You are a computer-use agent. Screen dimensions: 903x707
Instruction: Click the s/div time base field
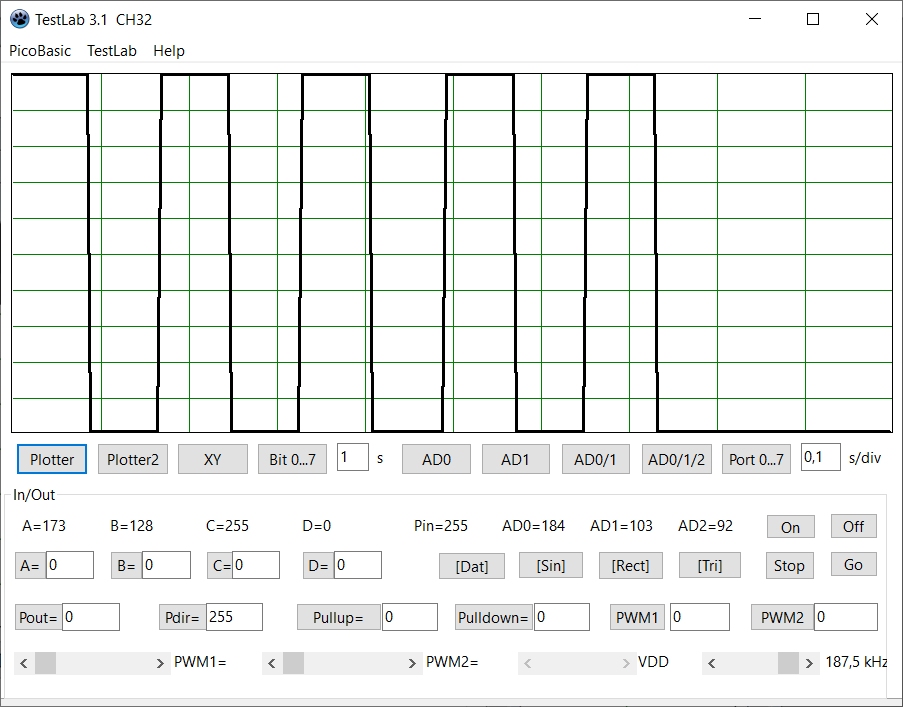point(820,457)
